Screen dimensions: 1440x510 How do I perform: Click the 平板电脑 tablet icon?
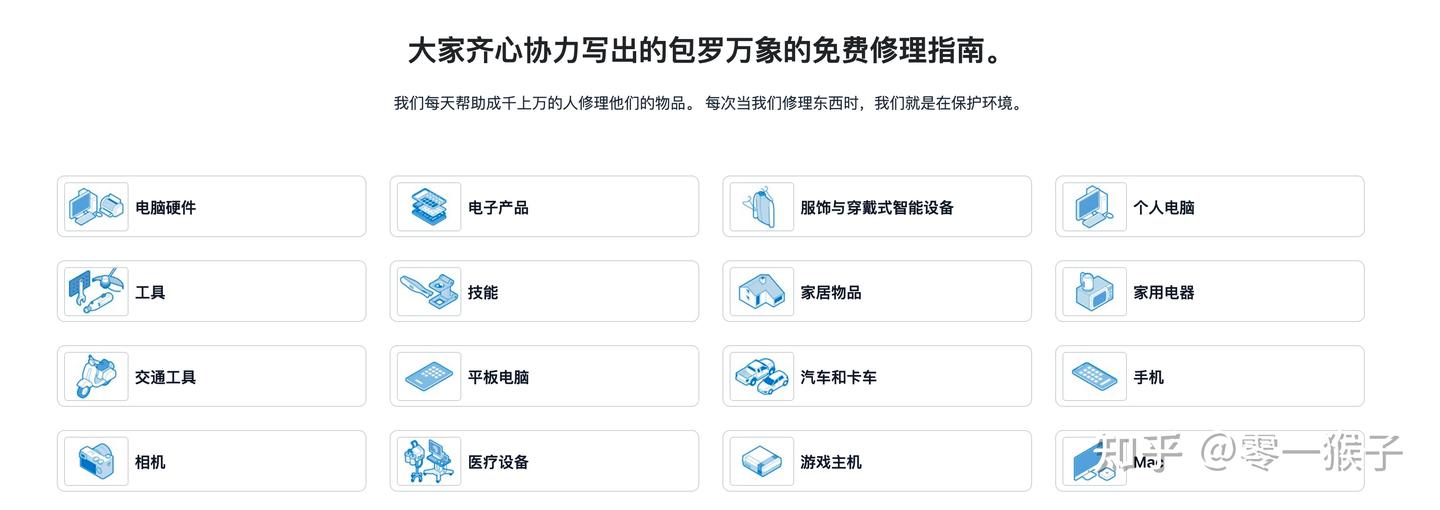(x=429, y=377)
